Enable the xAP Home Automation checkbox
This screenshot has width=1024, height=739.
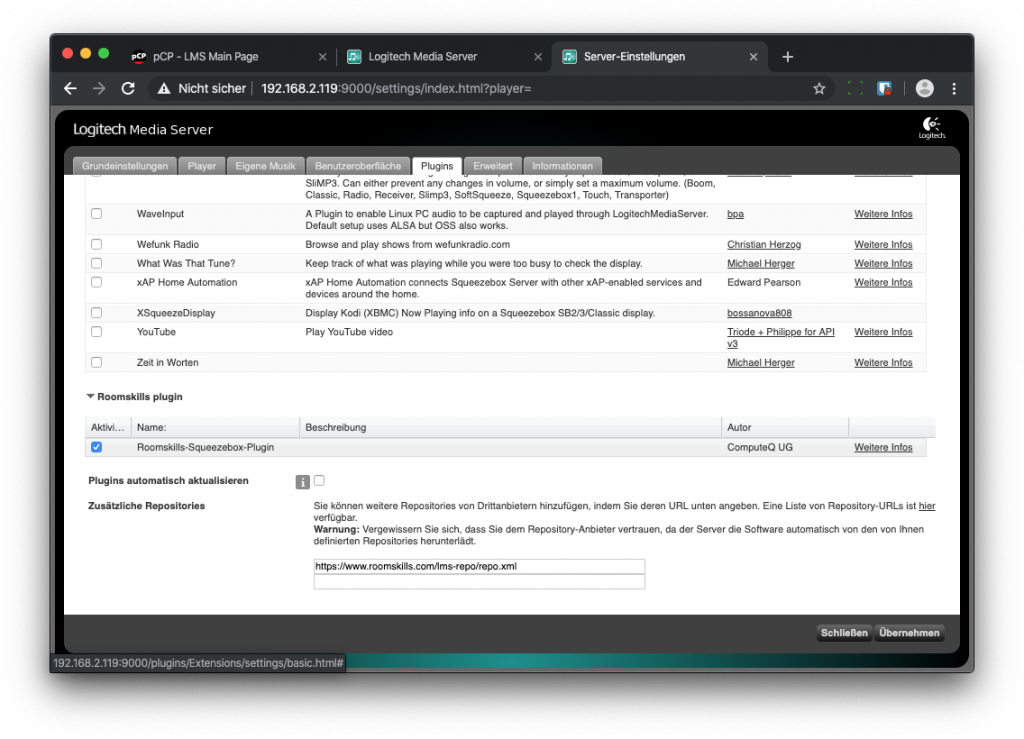click(x=97, y=282)
